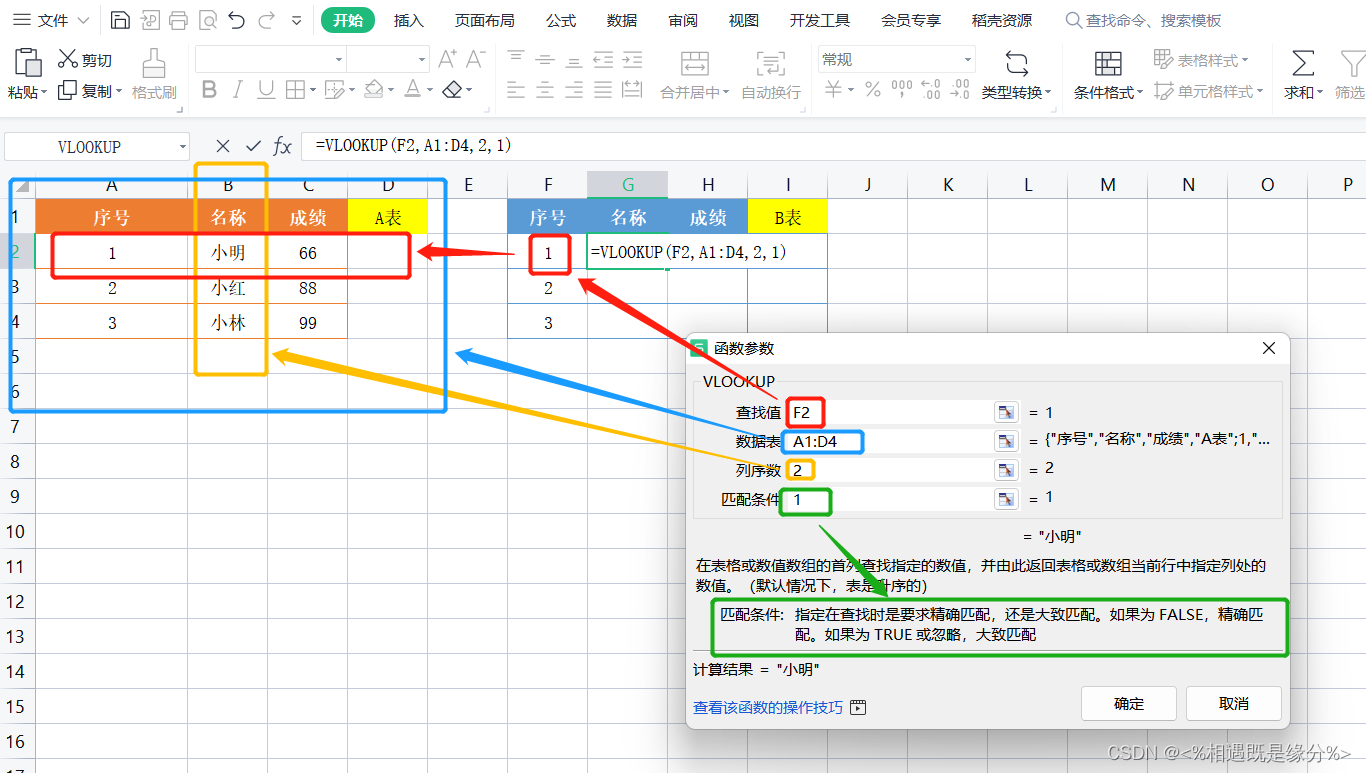Click range picker icon beside 匹配条件 field

pos(1005,498)
